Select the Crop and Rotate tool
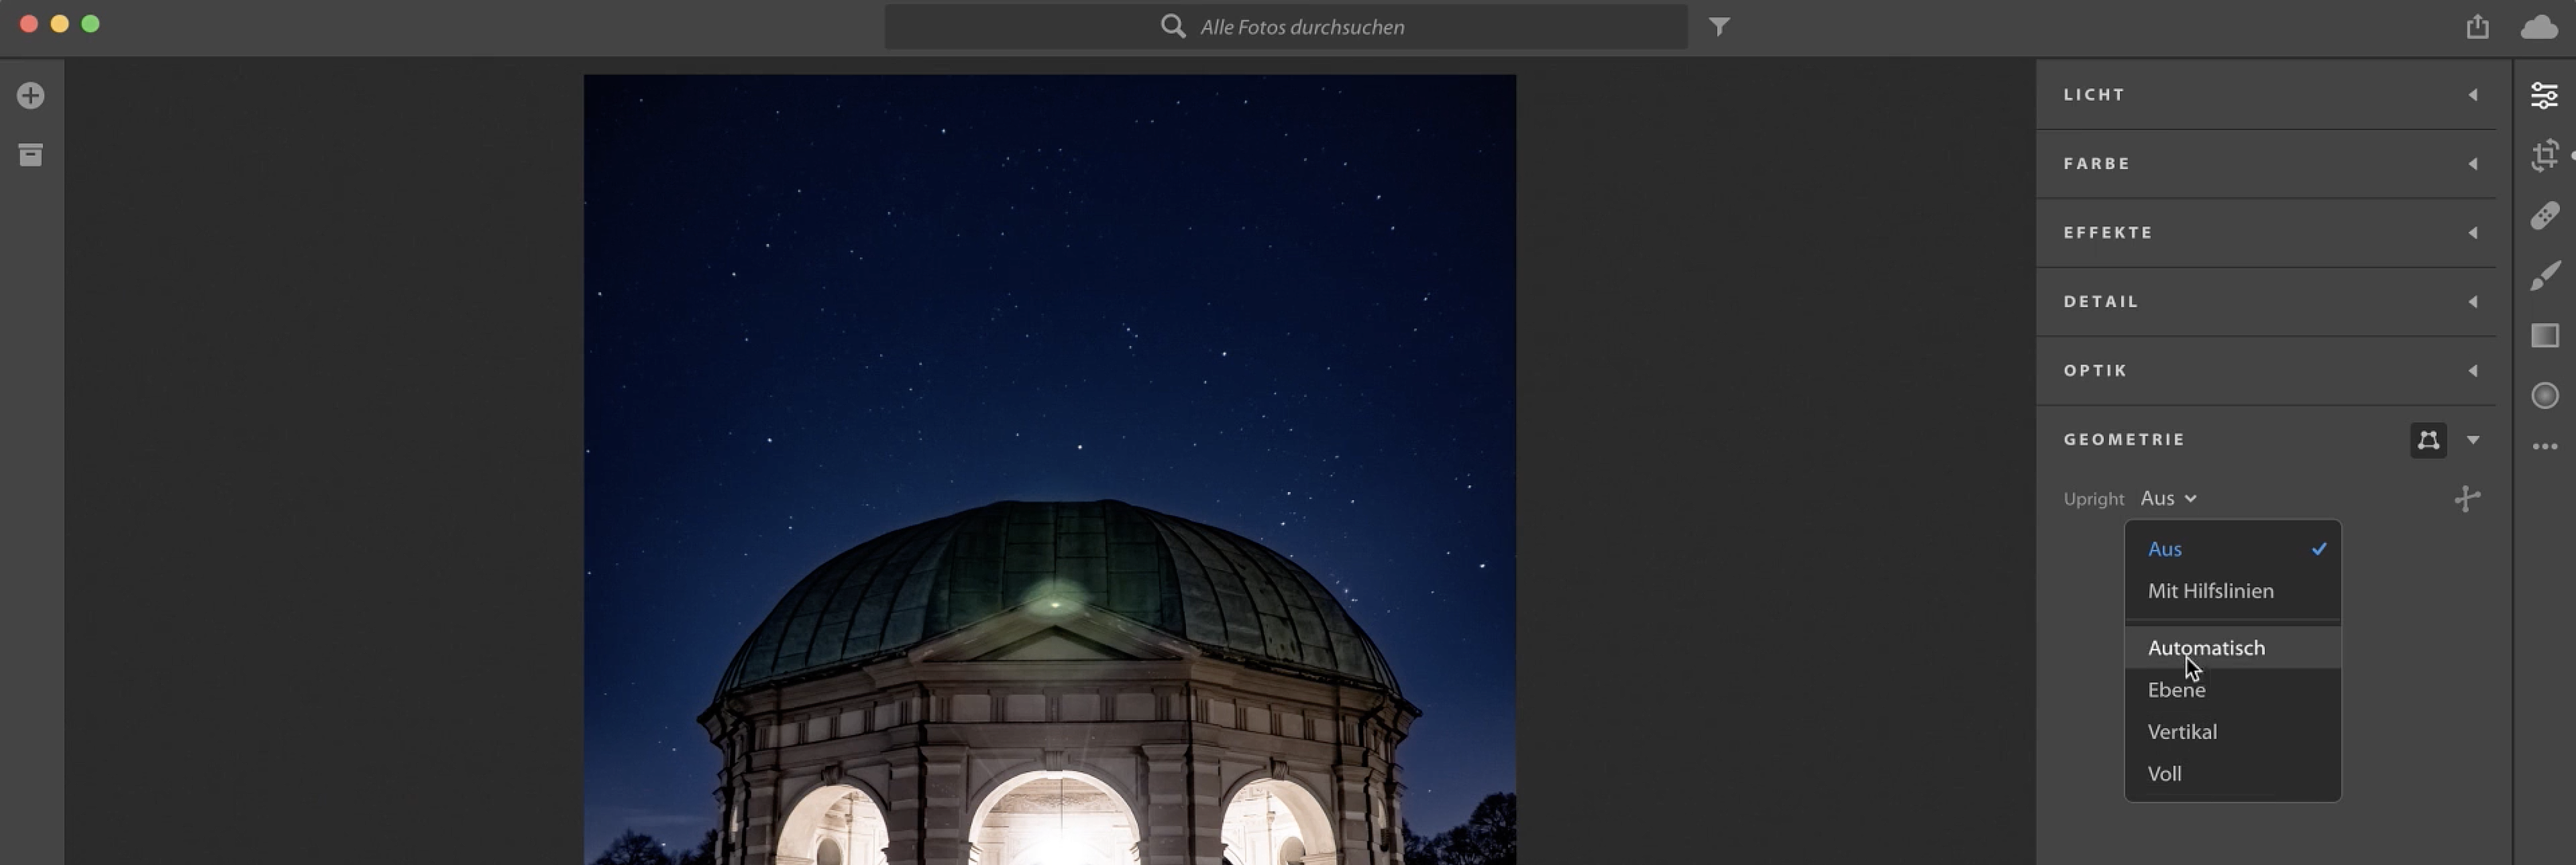The image size is (2576, 865). tap(2544, 156)
